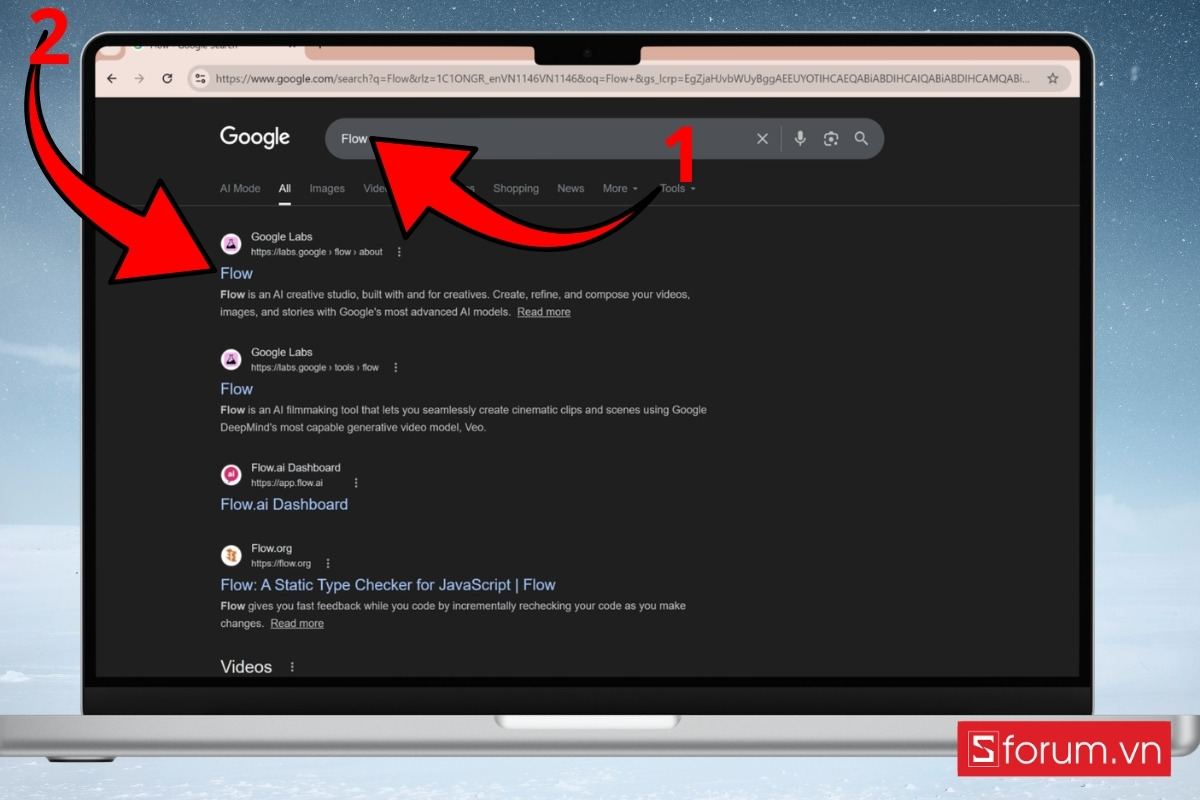The height and width of the screenshot is (800, 1200).
Task: Click the magnifying glass search icon
Action: tap(861, 139)
